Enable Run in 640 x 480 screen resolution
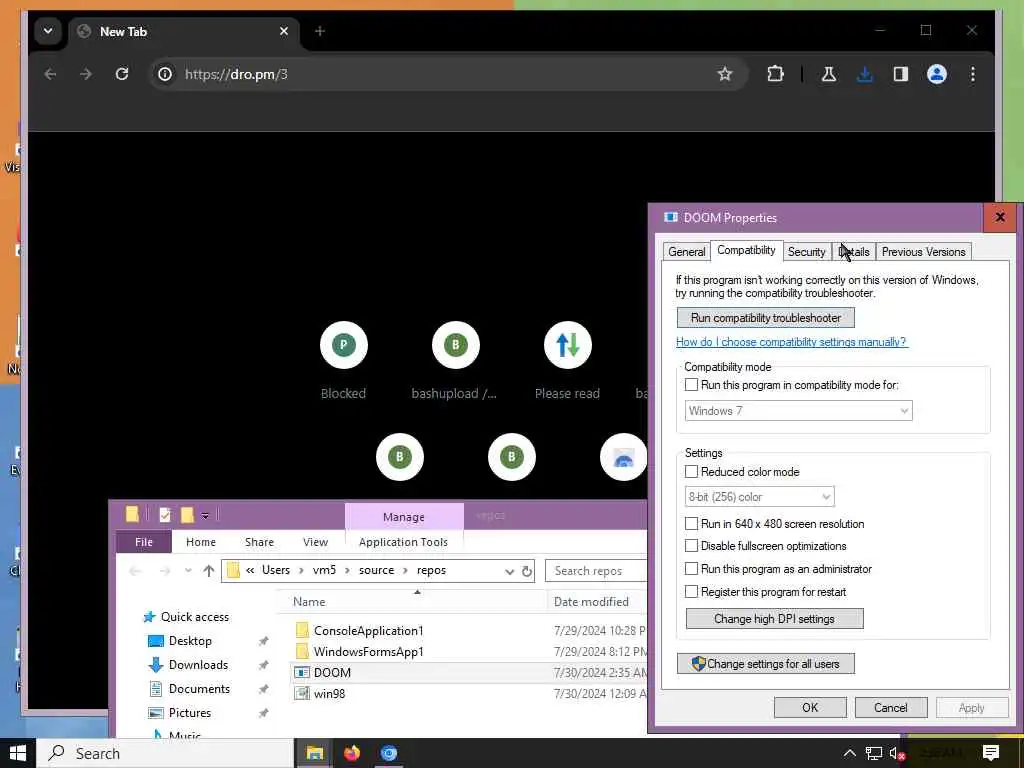This screenshot has height=768, width=1024. pyautogui.click(x=691, y=524)
